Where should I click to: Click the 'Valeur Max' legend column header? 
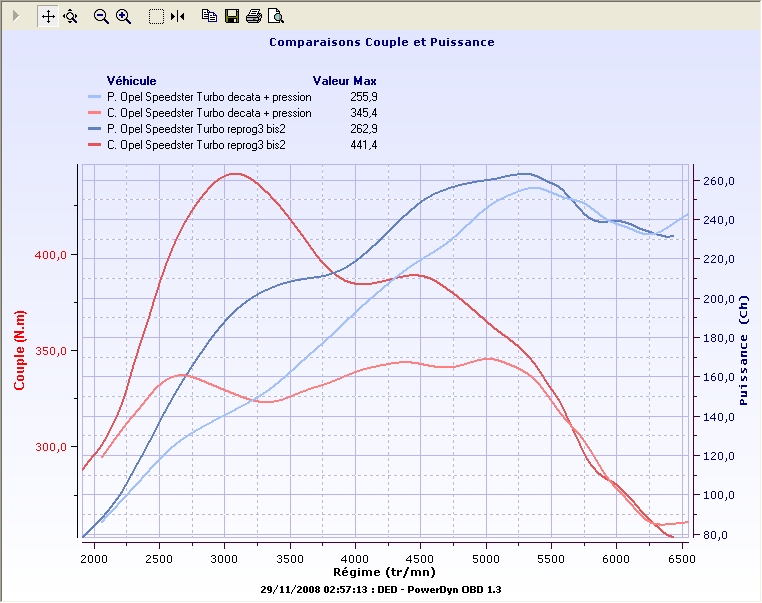344,81
